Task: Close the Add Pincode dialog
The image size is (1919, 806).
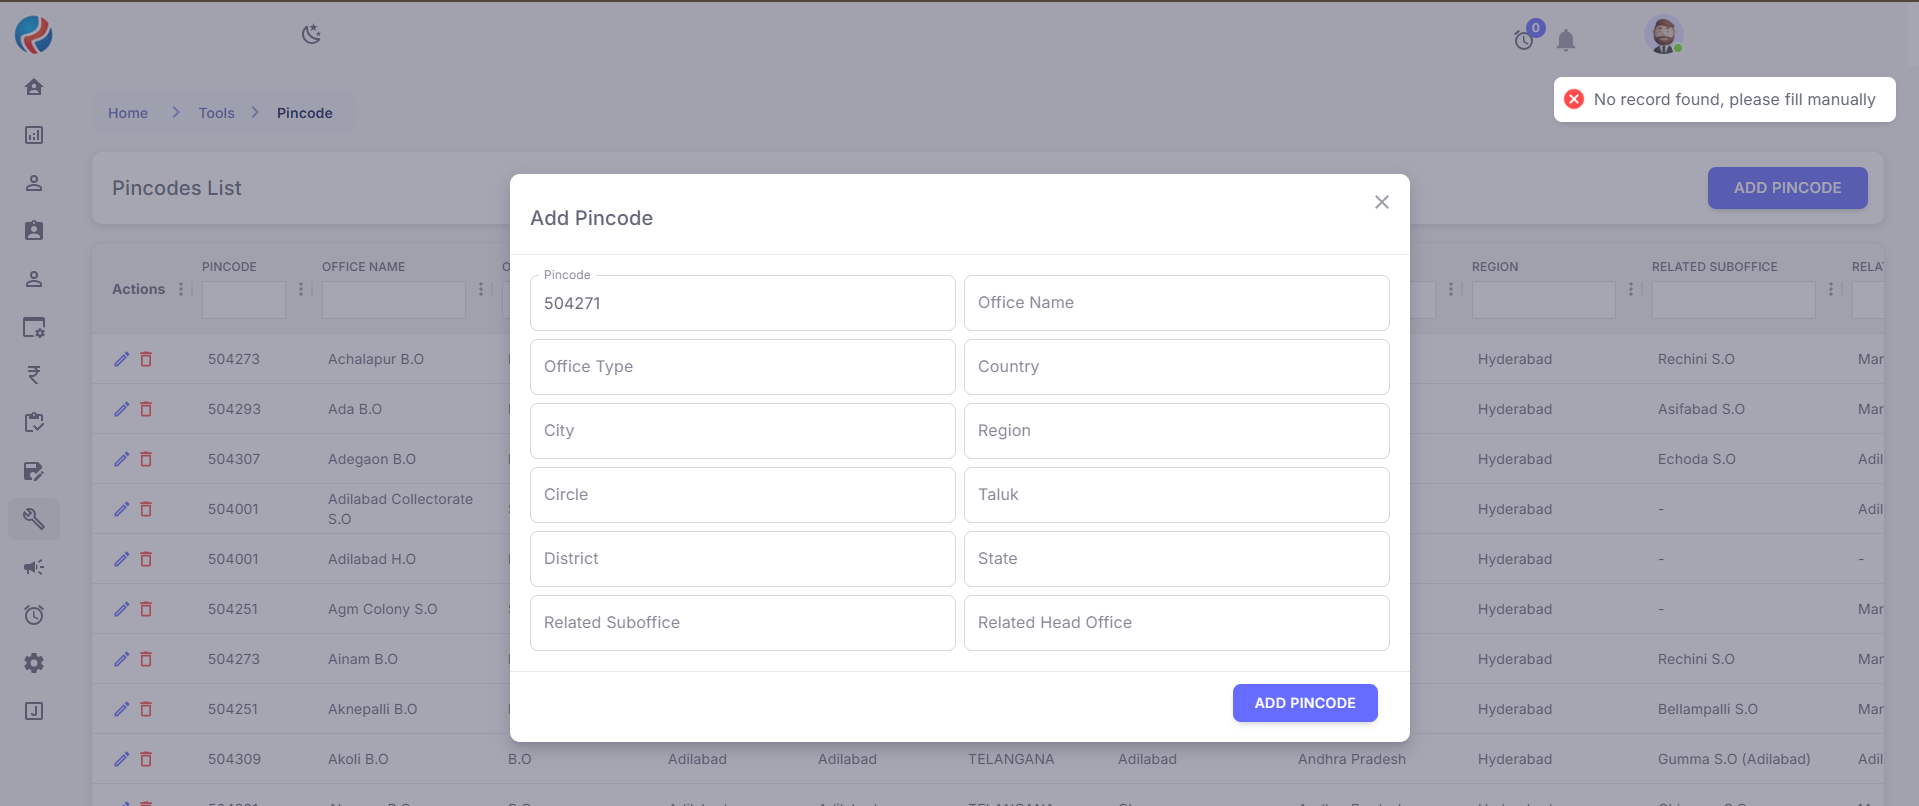Action: coord(1382,202)
